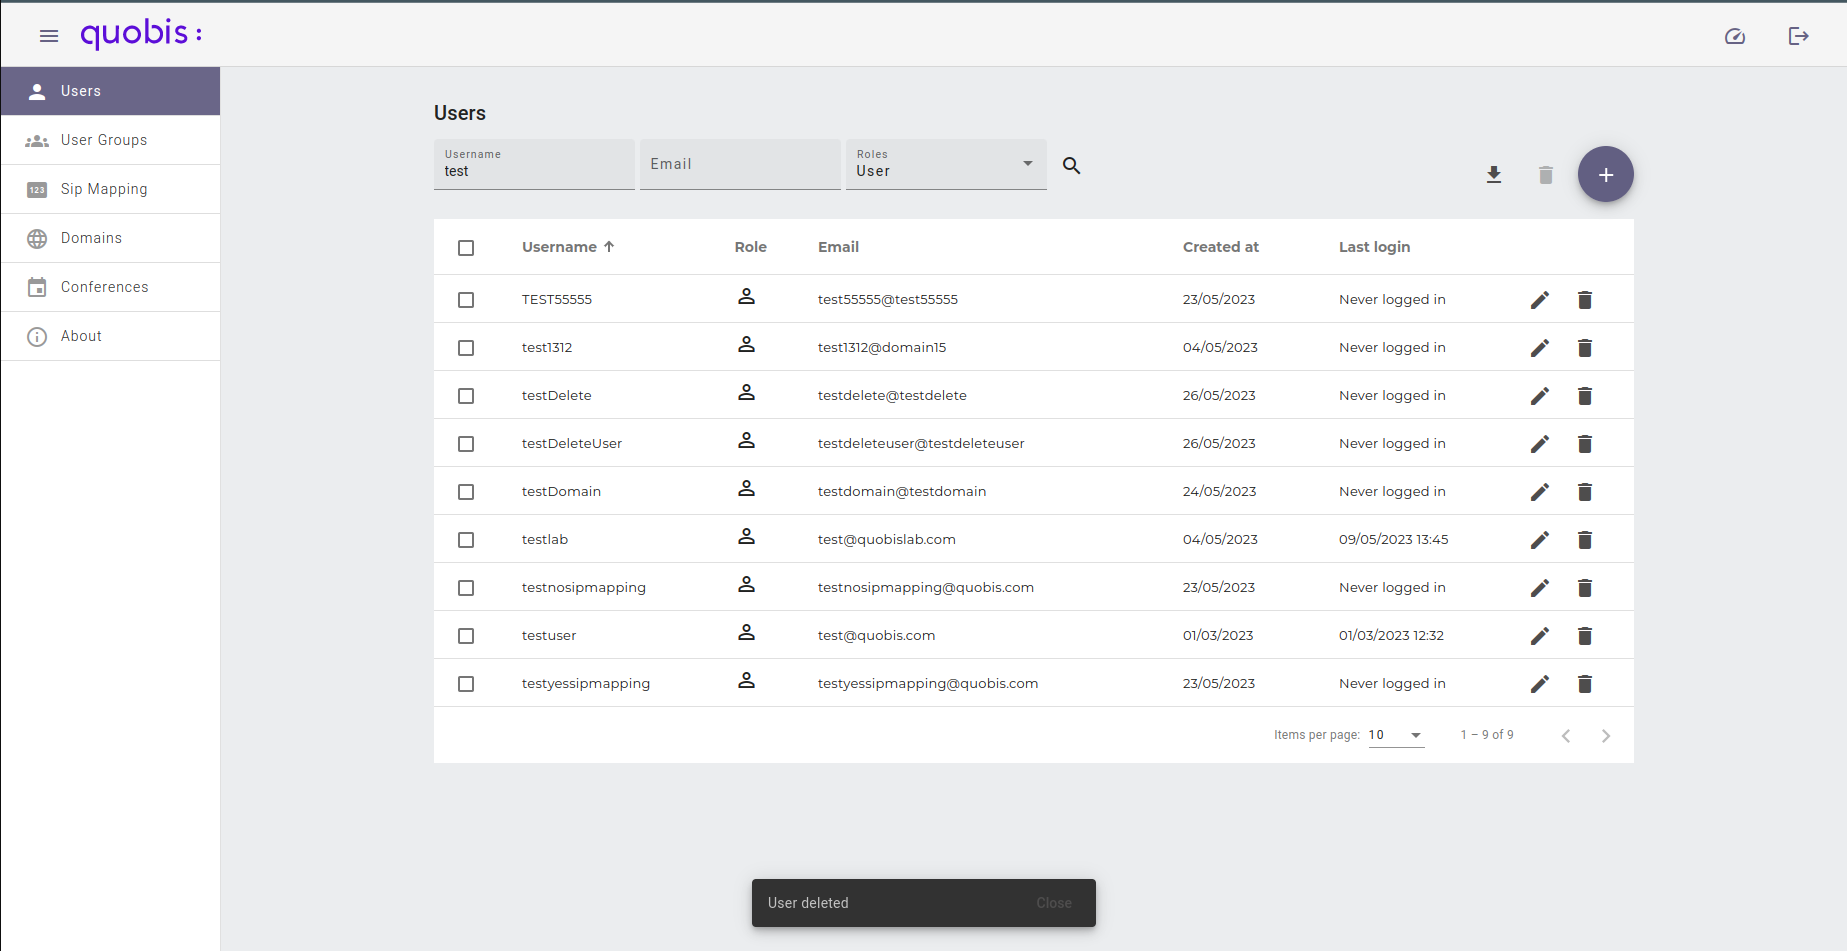
Task: Edit the testlab user
Action: click(x=1540, y=540)
